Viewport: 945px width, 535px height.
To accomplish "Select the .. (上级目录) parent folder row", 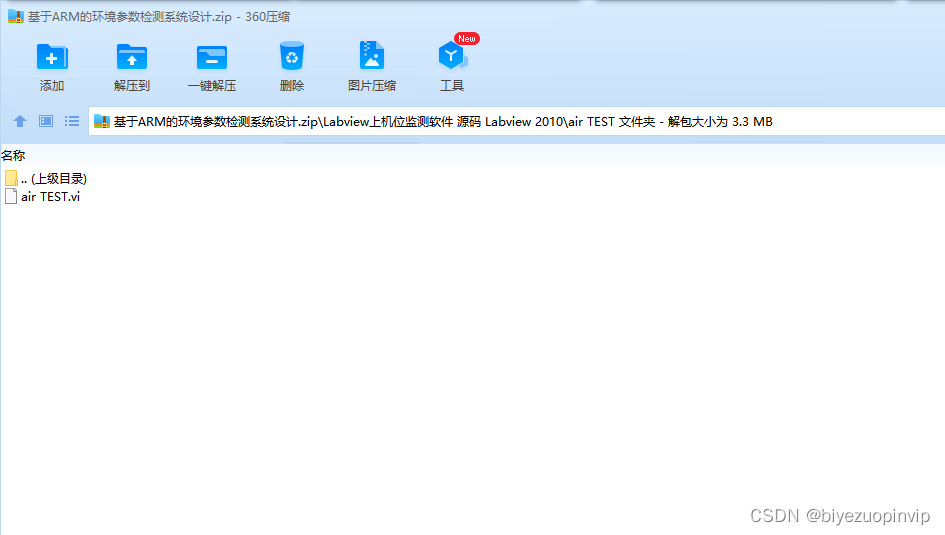I will coord(46,178).
